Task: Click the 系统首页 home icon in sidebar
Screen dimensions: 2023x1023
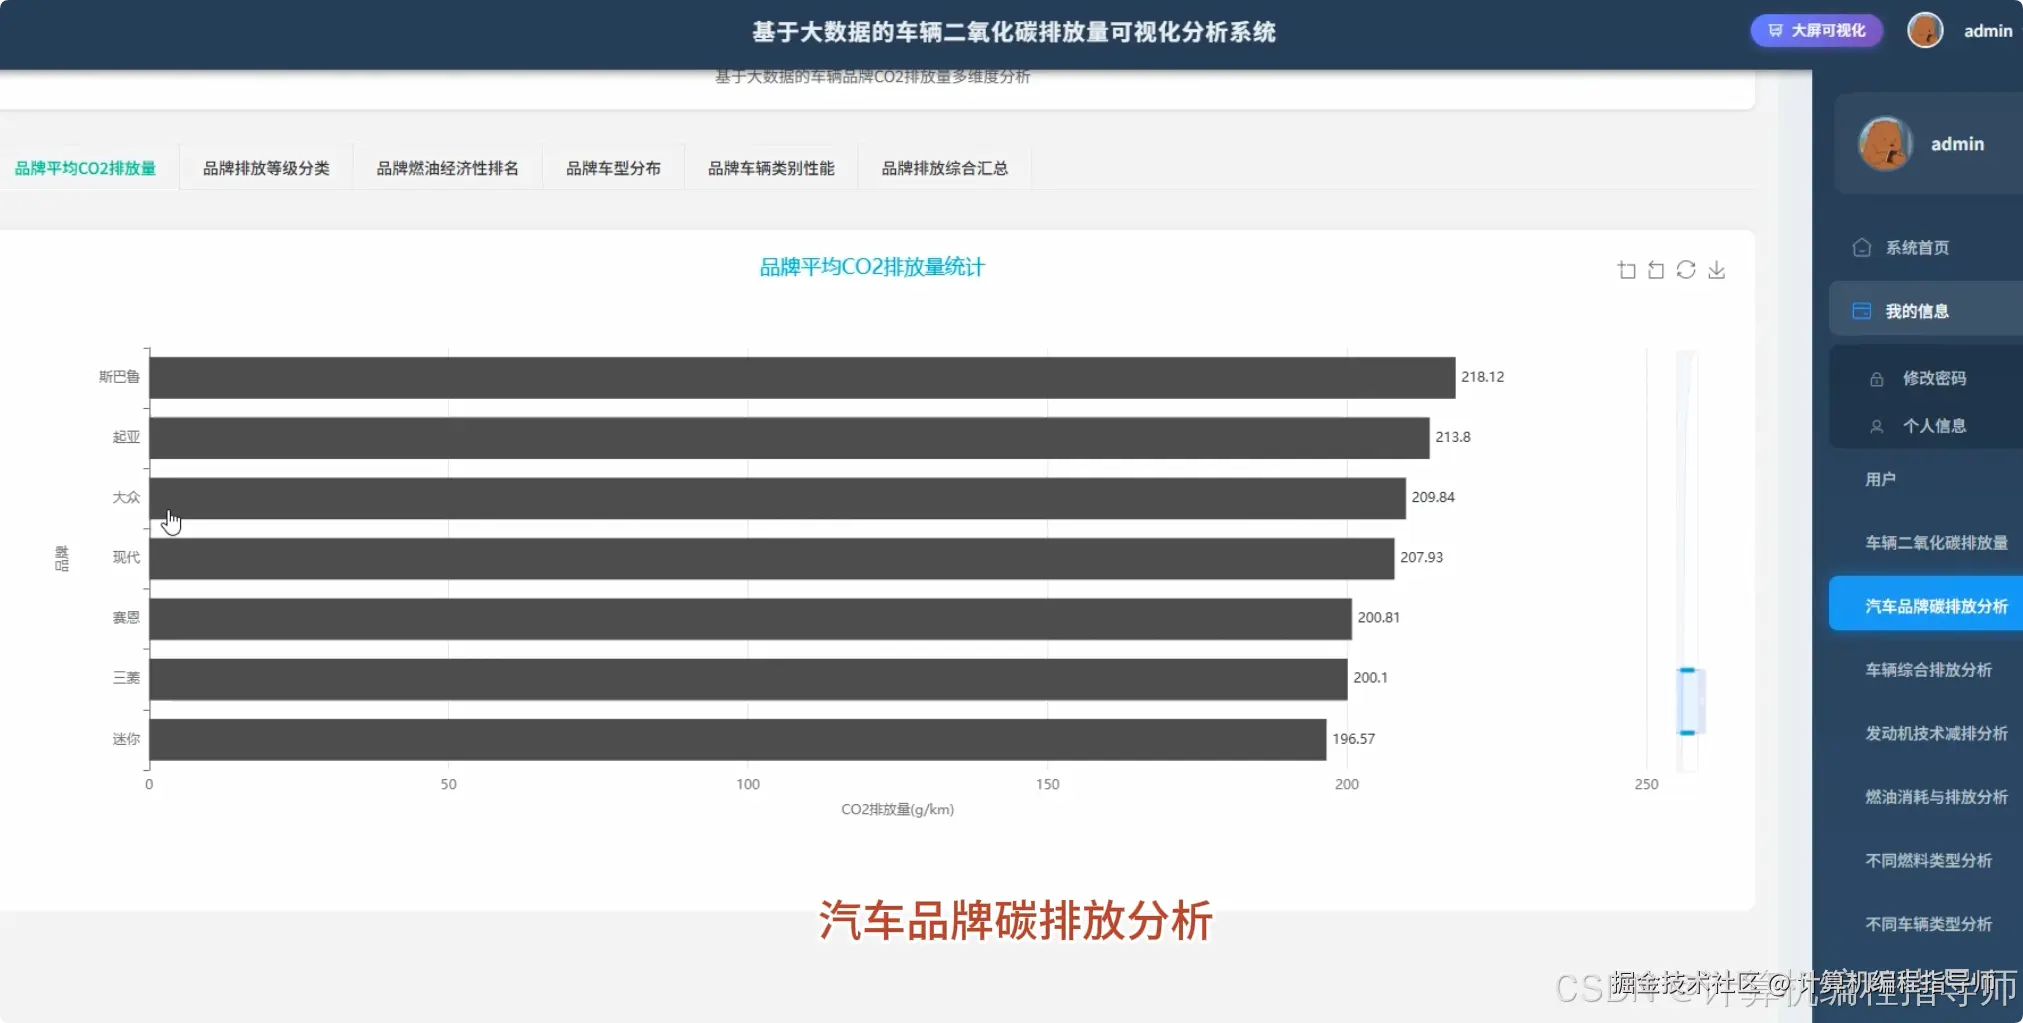Action: pos(1862,246)
